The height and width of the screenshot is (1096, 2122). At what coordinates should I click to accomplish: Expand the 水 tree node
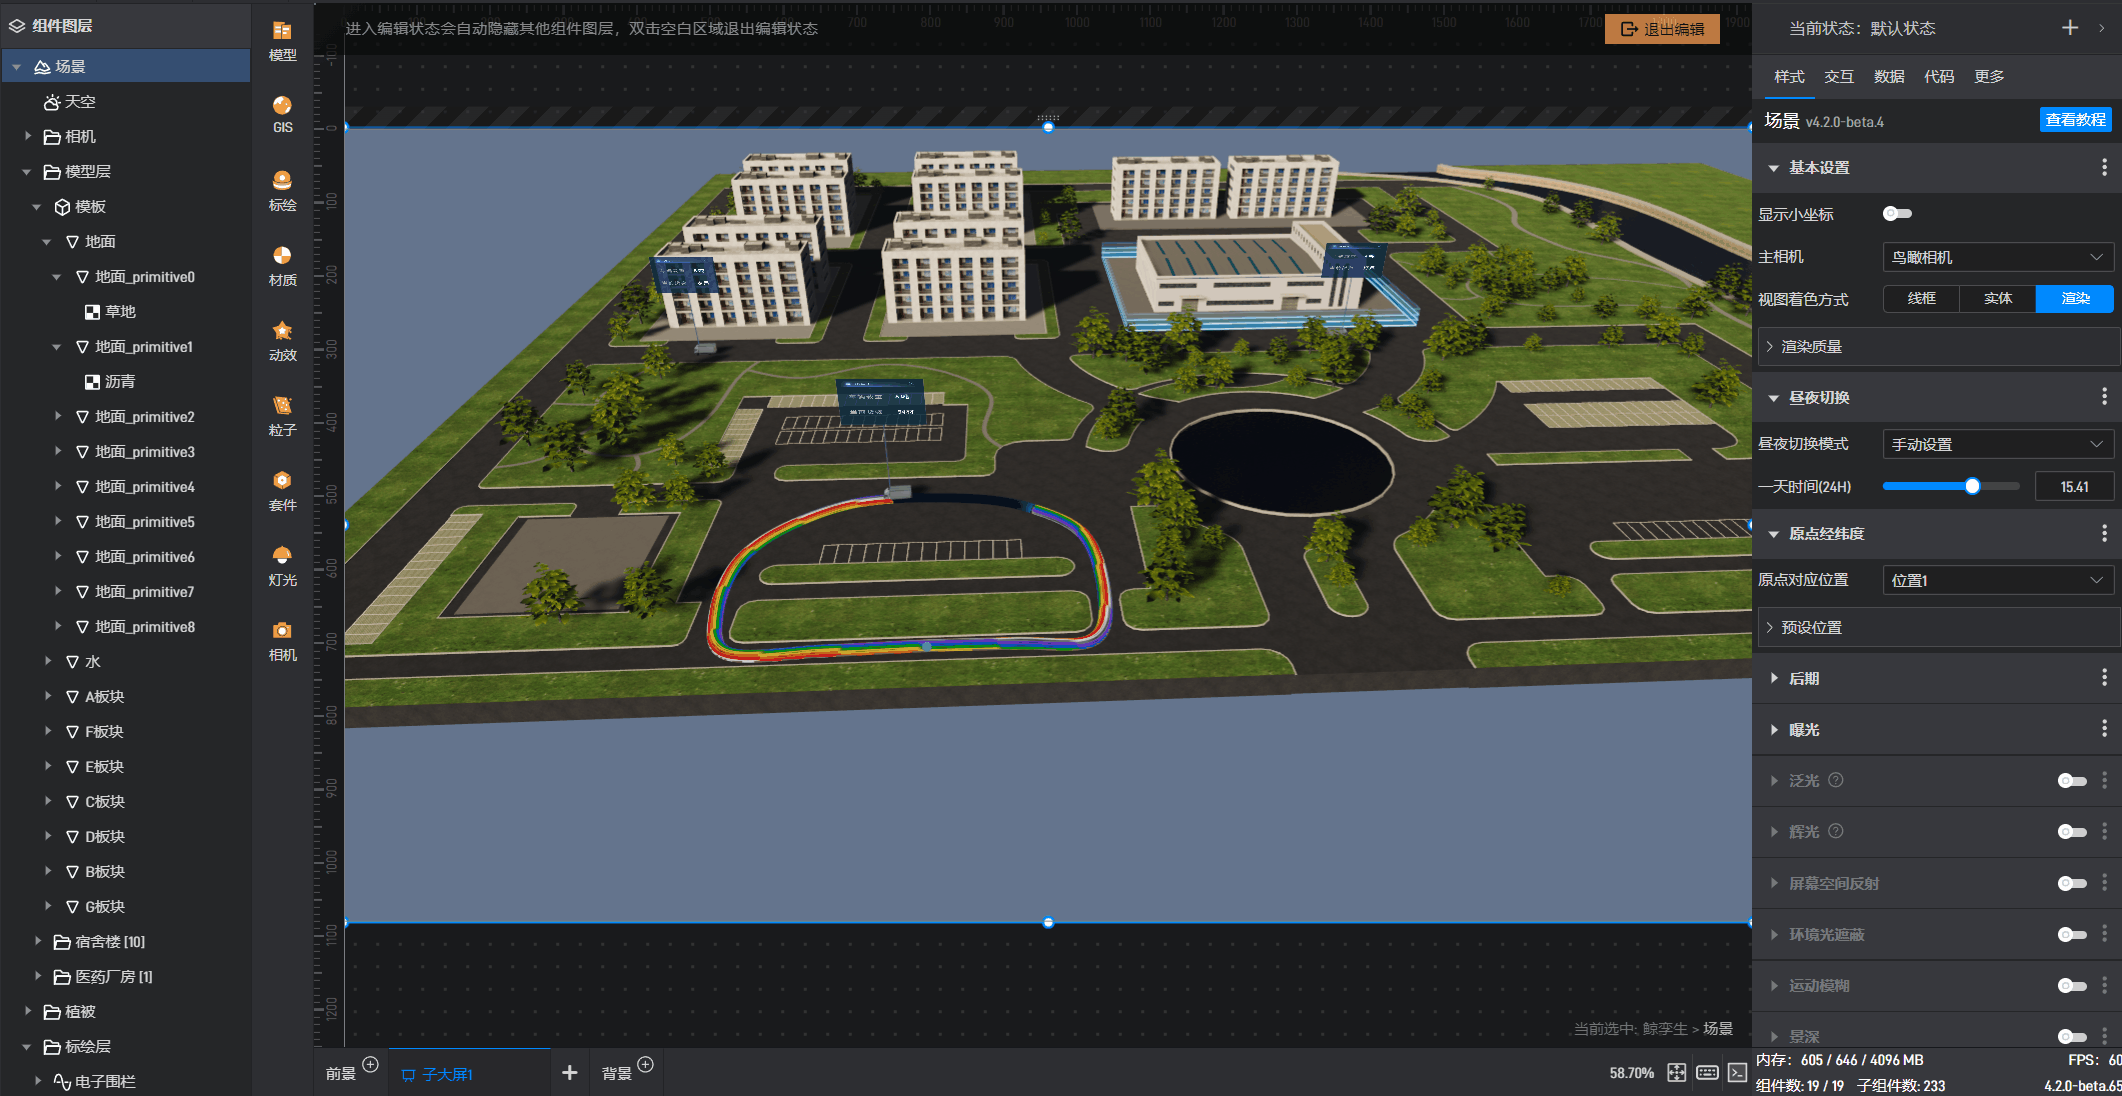[x=48, y=661]
